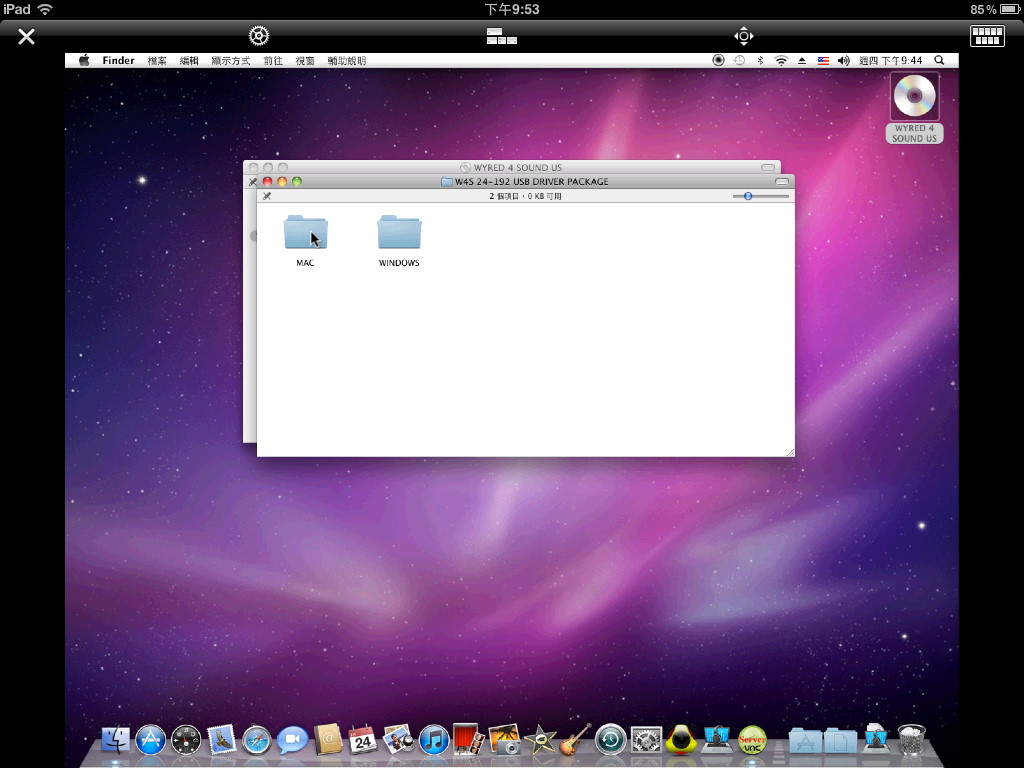Image resolution: width=1024 pixels, height=768 pixels.
Task: Launch the Server VNC app in Dock
Action: (752, 741)
